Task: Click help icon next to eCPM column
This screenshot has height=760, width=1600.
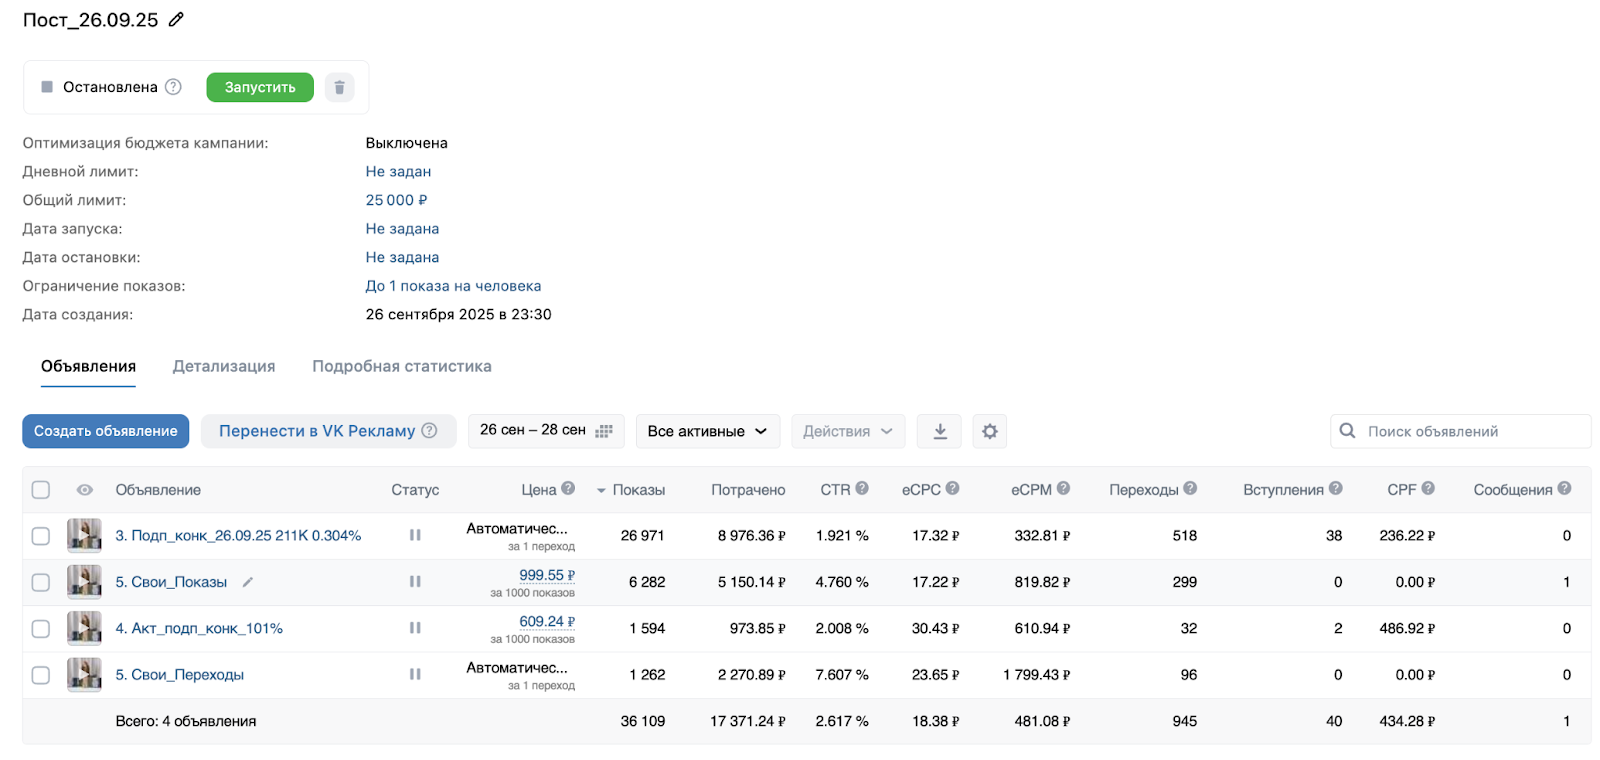Action: click(1063, 489)
